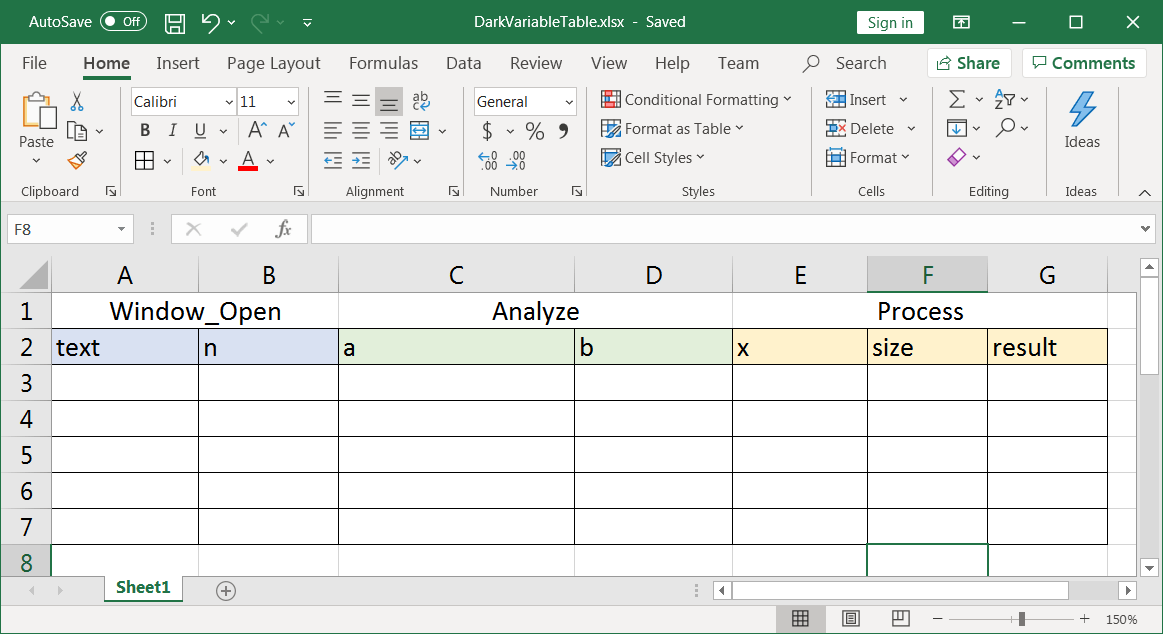Add a new sheet with plus button
Viewport: 1163px width, 634px height.
(226, 591)
